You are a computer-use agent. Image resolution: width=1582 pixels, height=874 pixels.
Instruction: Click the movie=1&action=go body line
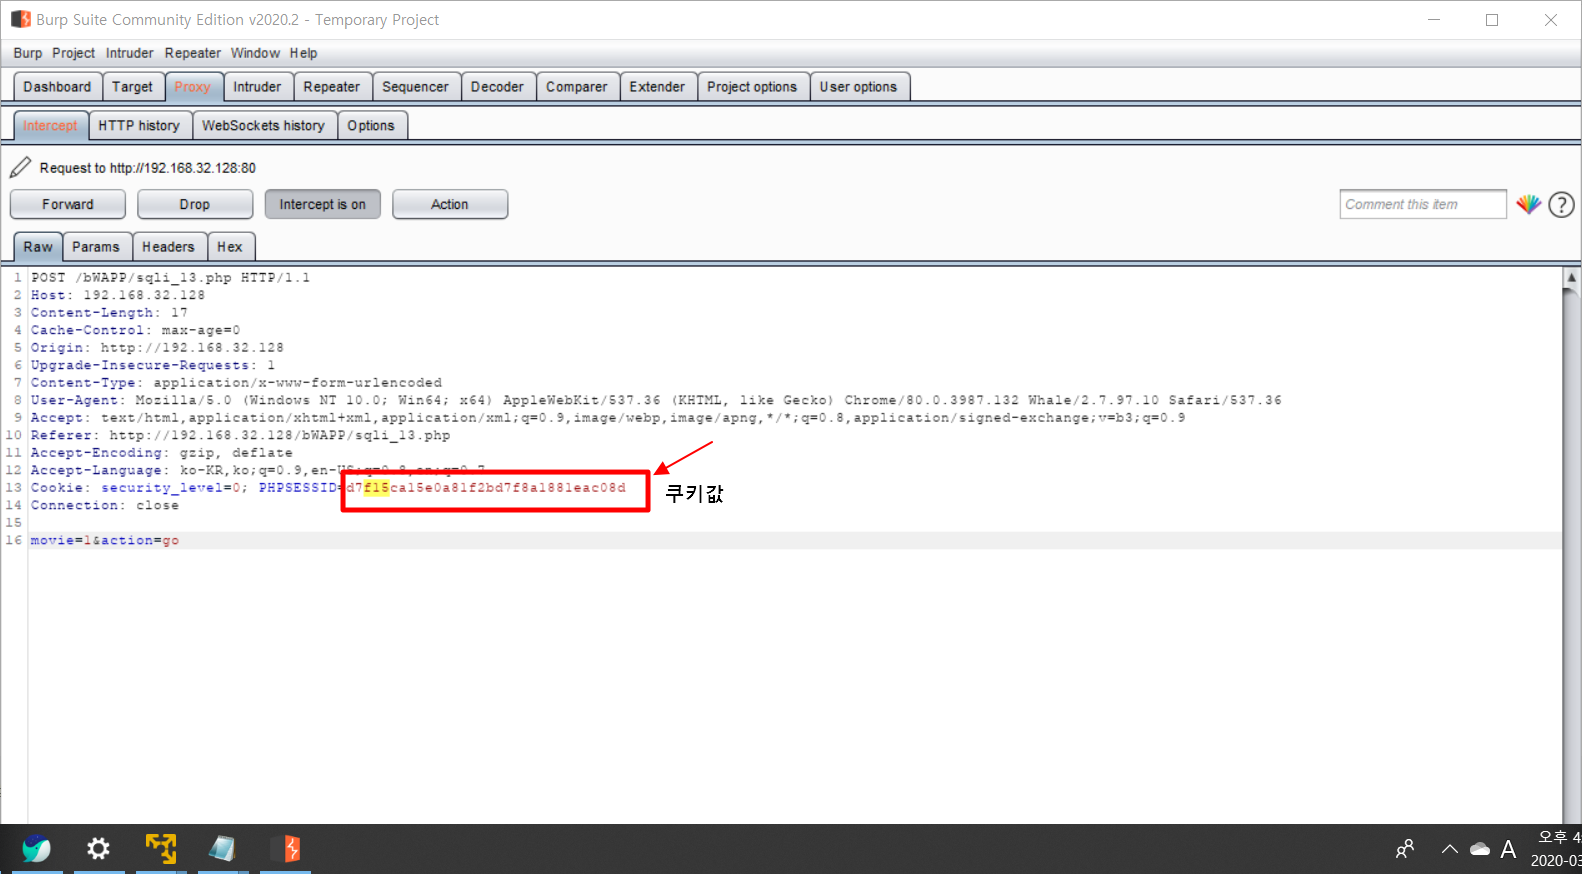coord(105,540)
